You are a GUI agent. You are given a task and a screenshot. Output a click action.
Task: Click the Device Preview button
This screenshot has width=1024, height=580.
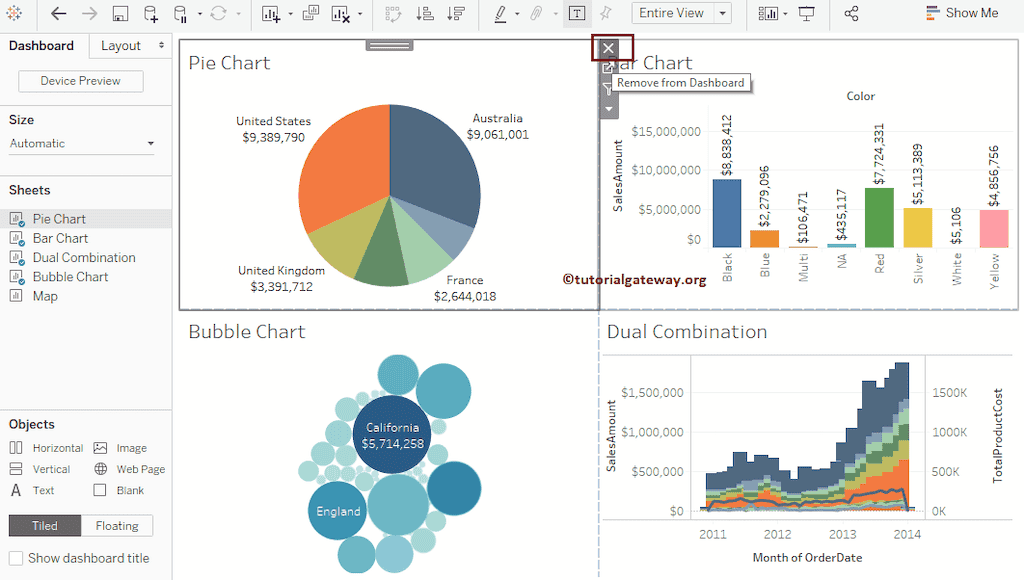[x=81, y=81]
